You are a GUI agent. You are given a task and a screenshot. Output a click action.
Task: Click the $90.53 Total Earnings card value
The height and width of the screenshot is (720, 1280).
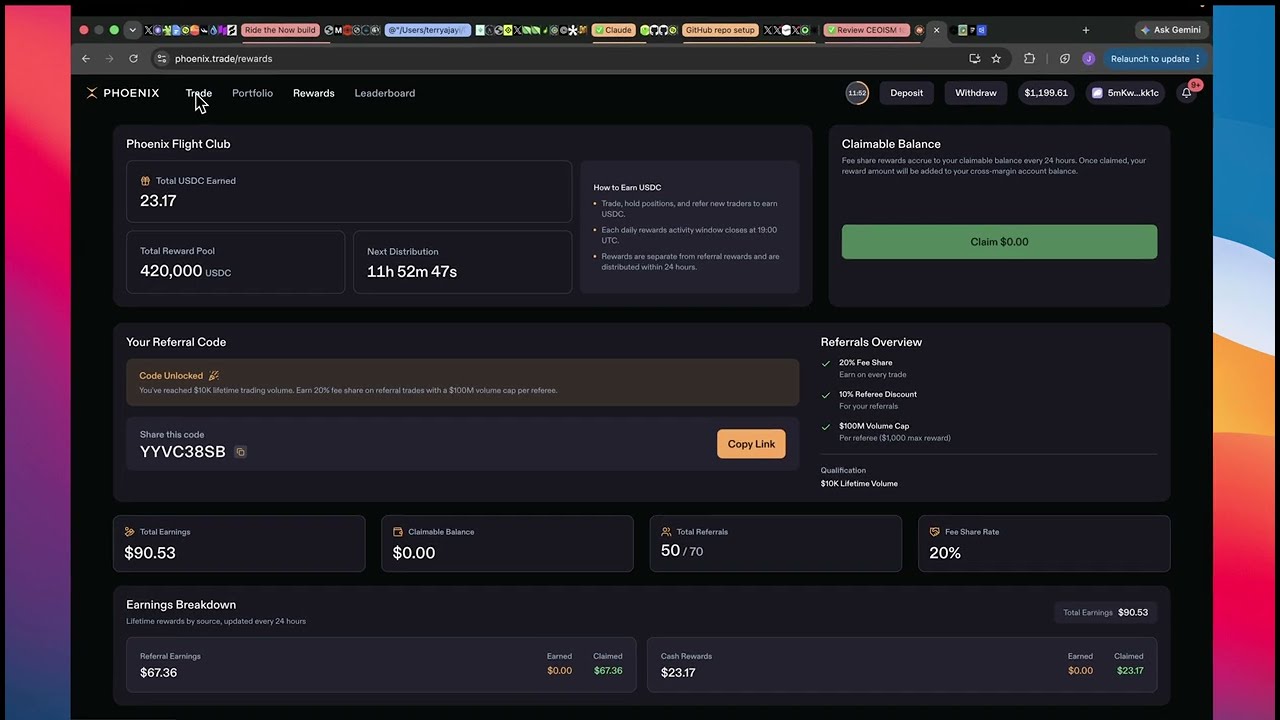[x=150, y=553]
